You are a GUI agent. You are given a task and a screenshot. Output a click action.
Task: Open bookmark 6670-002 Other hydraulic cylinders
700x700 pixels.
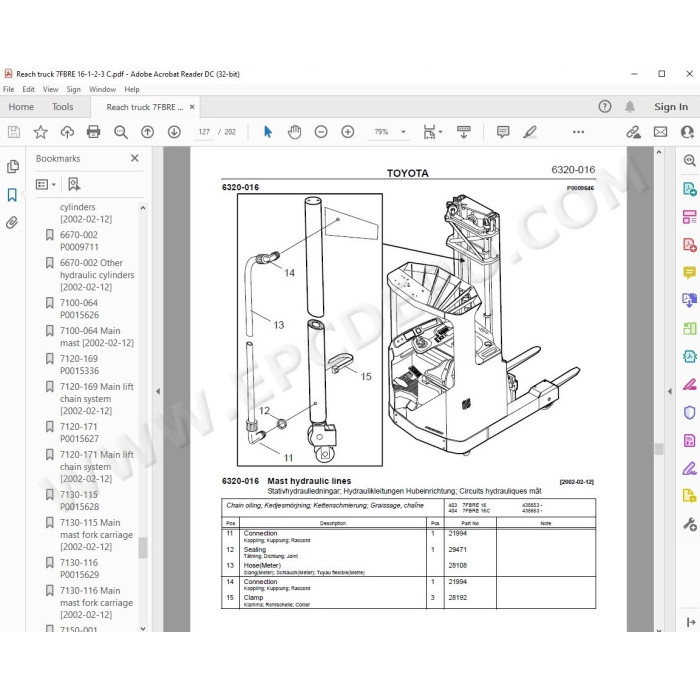pyautogui.click(x=97, y=275)
